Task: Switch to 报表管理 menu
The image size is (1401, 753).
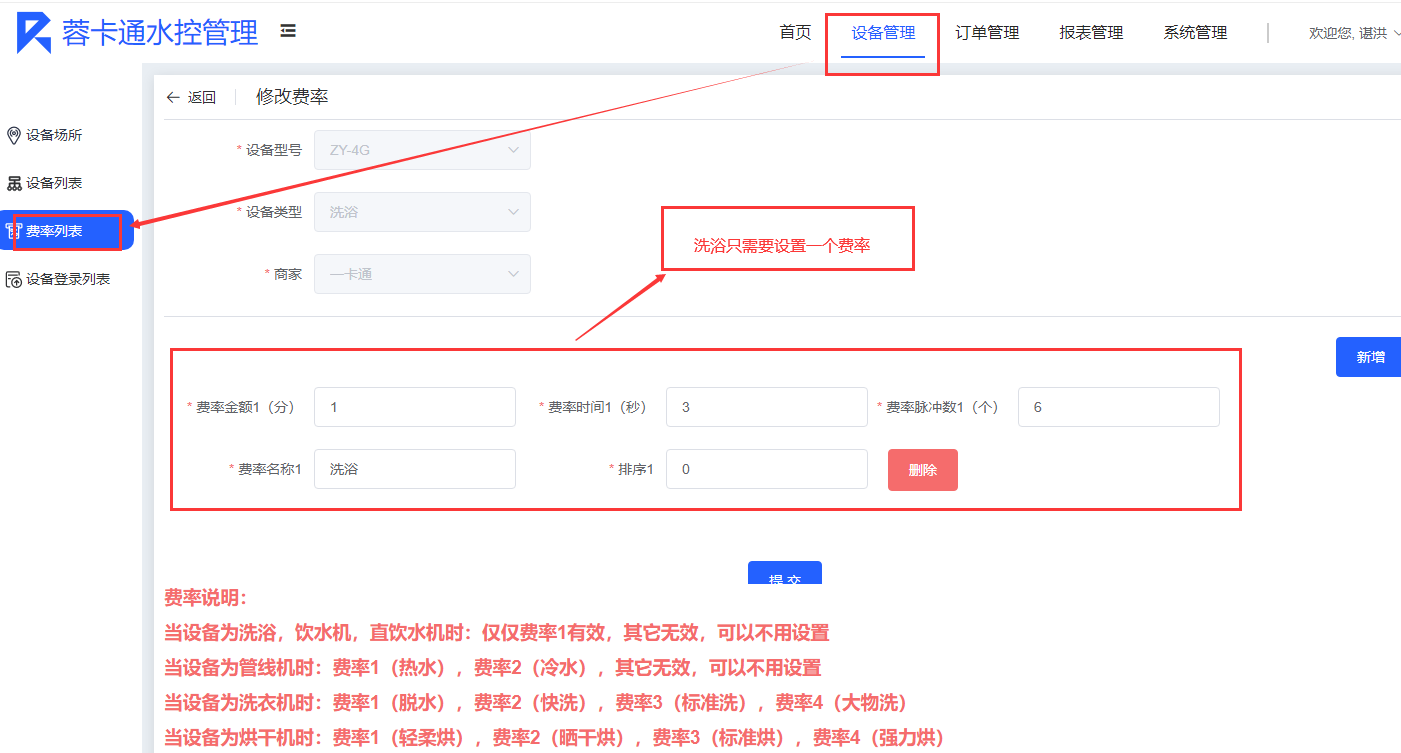Action: 1091,33
